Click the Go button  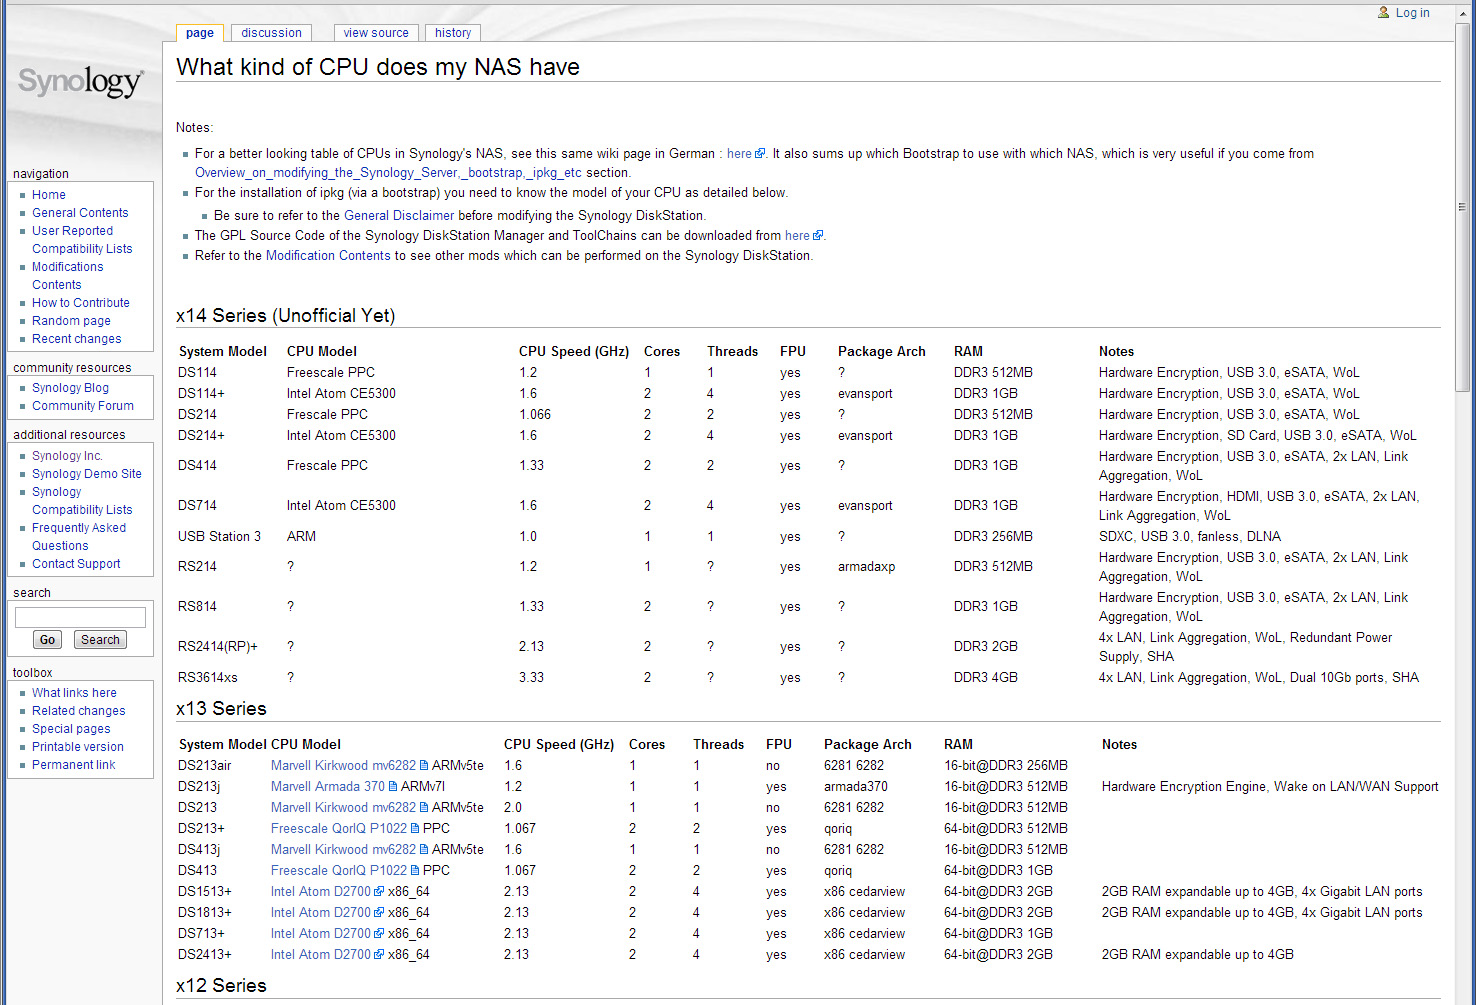pos(47,640)
